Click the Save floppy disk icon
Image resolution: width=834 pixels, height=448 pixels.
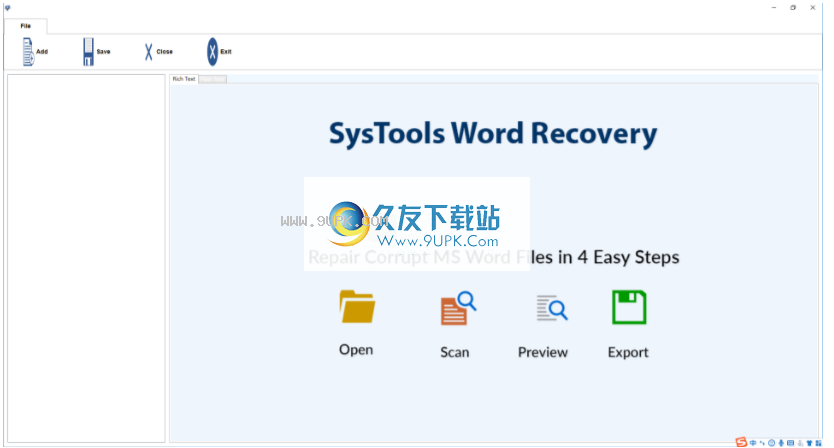88,52
